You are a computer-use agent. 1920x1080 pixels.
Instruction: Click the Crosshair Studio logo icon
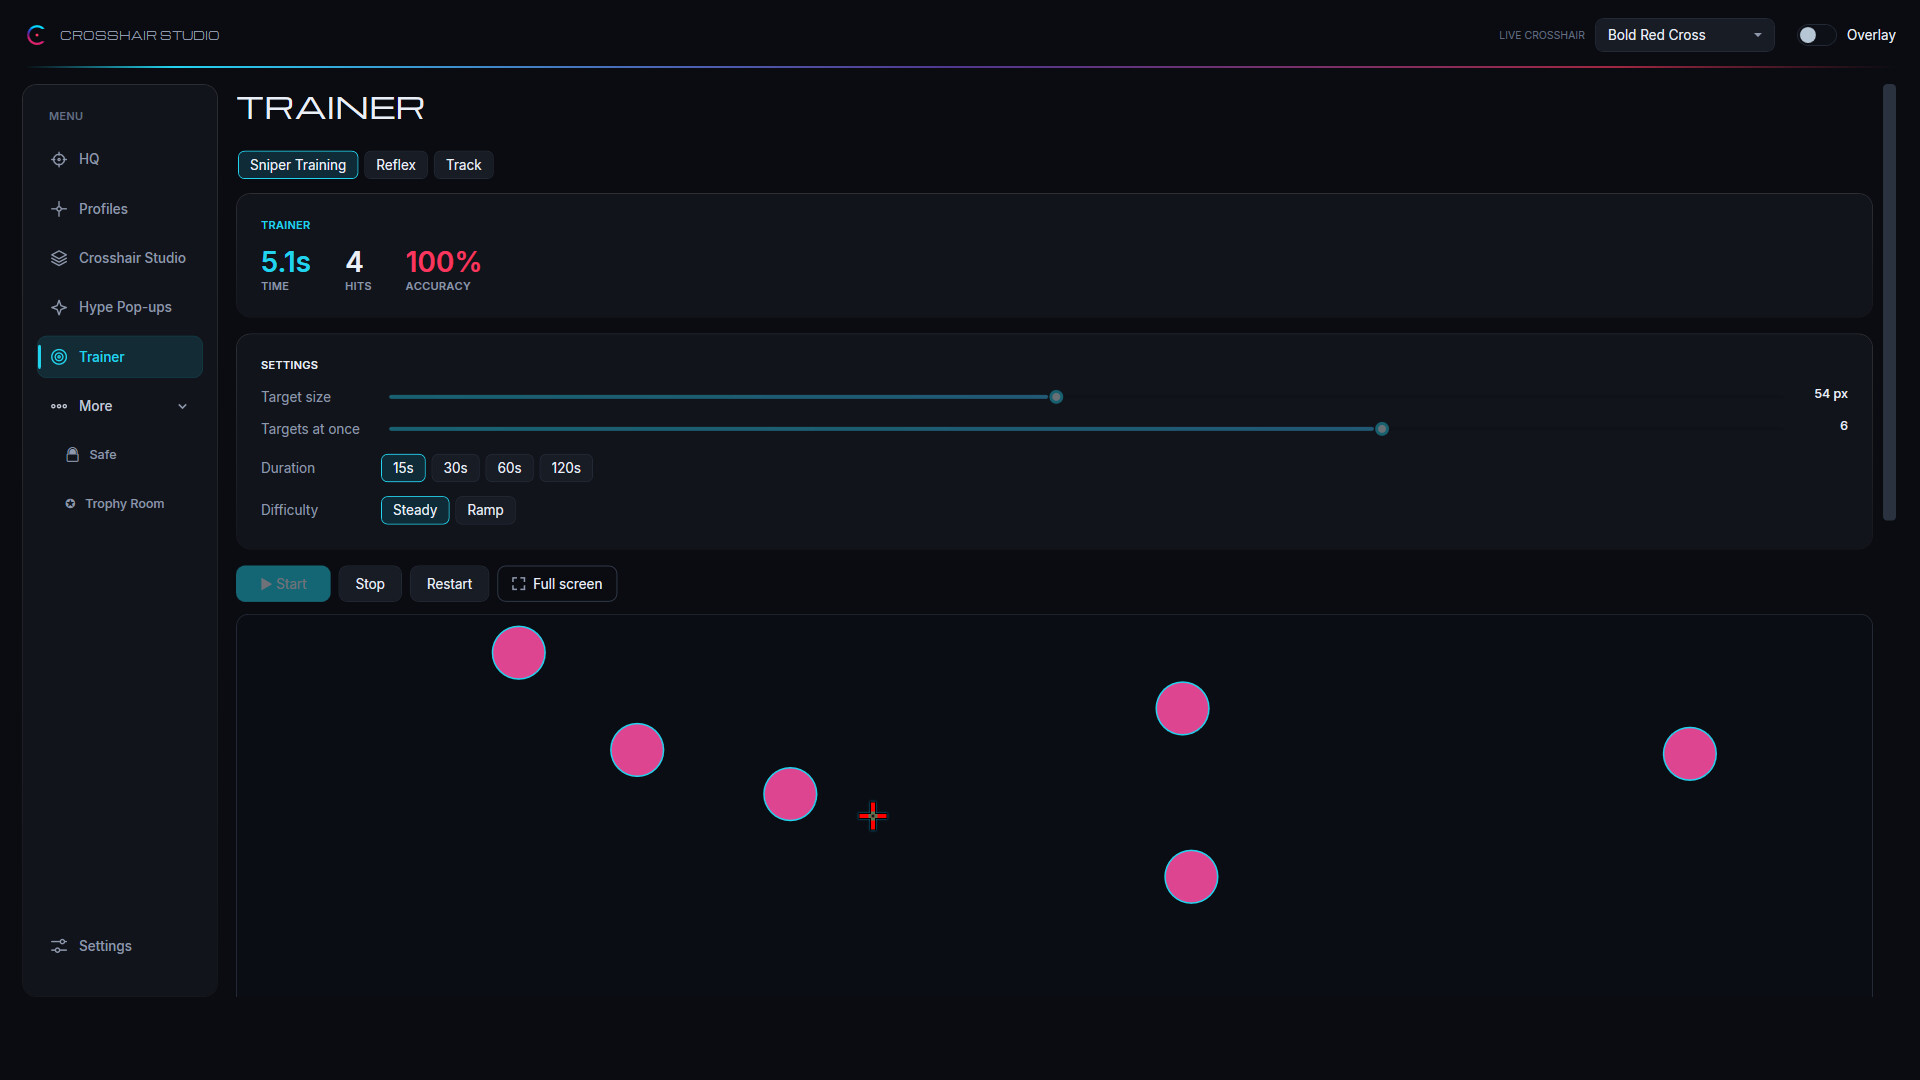[x=36, y=35]
